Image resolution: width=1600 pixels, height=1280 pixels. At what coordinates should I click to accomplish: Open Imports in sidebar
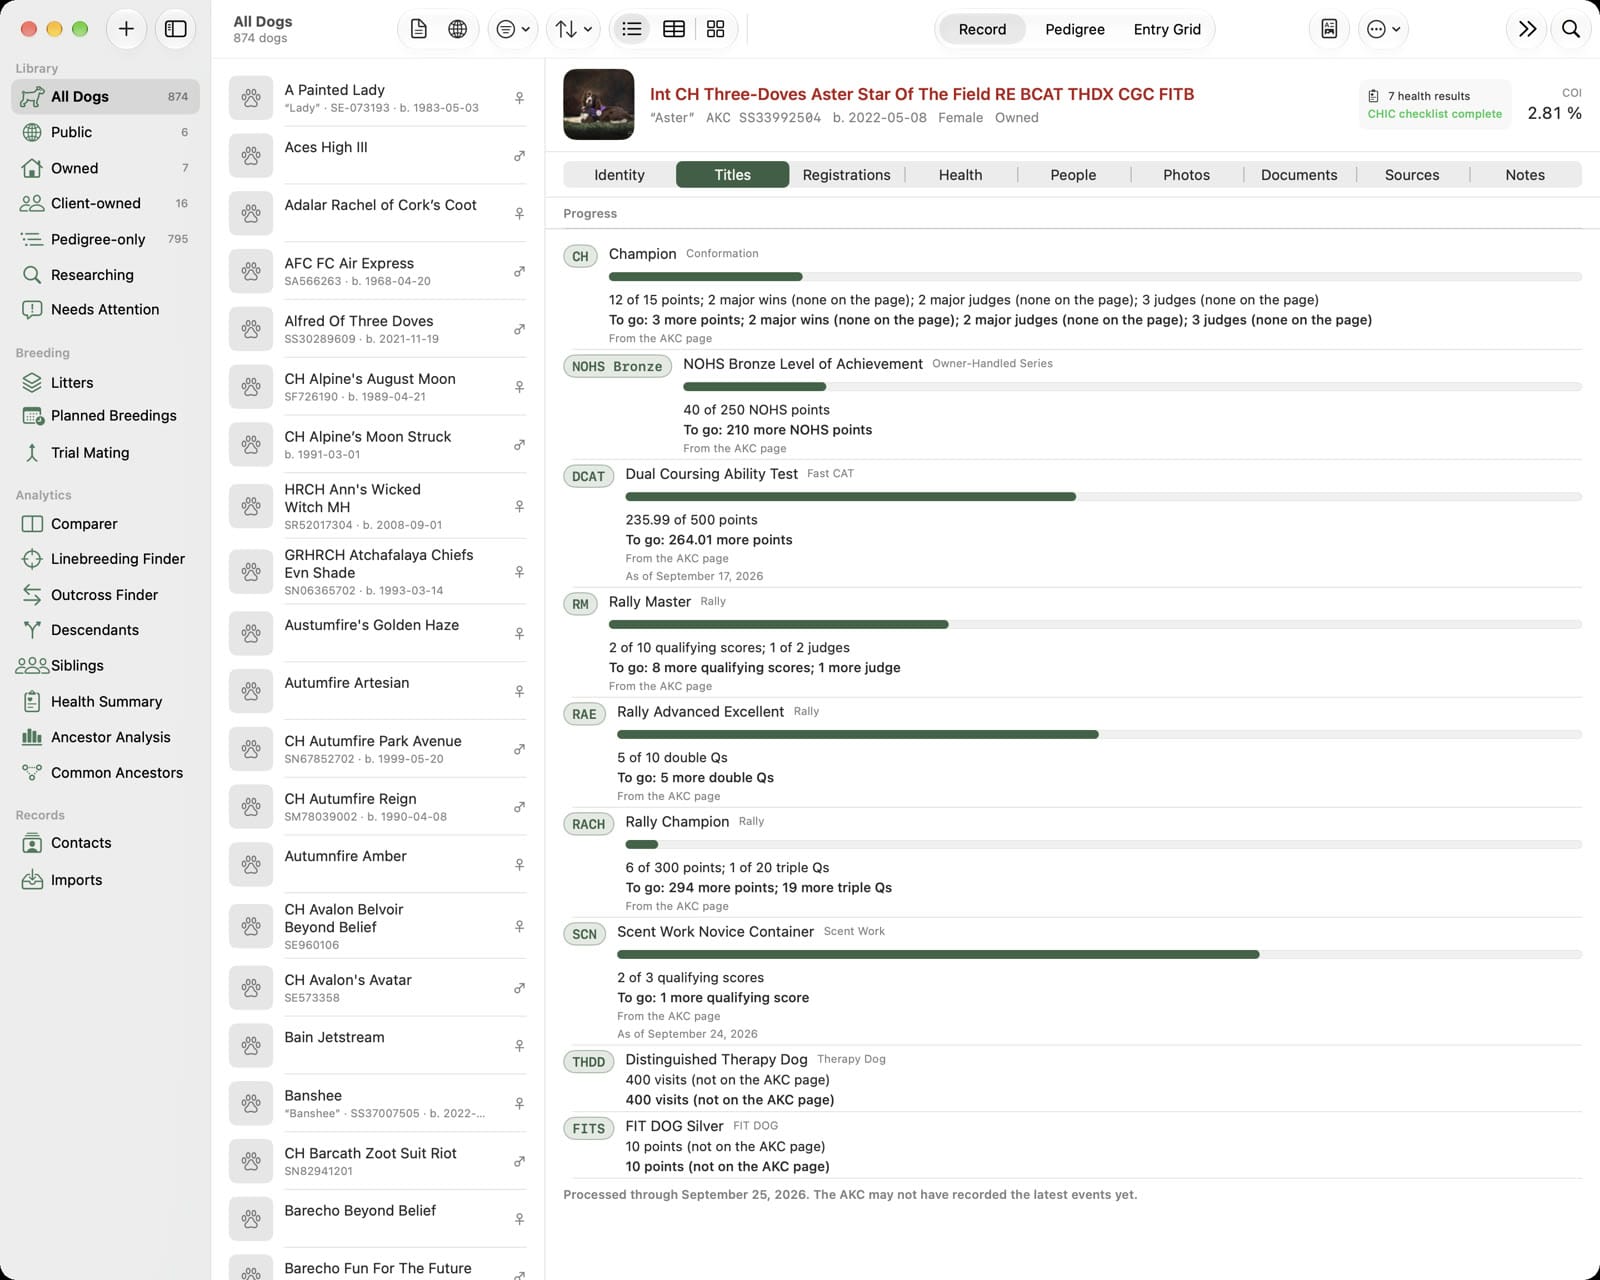(105, 880)
